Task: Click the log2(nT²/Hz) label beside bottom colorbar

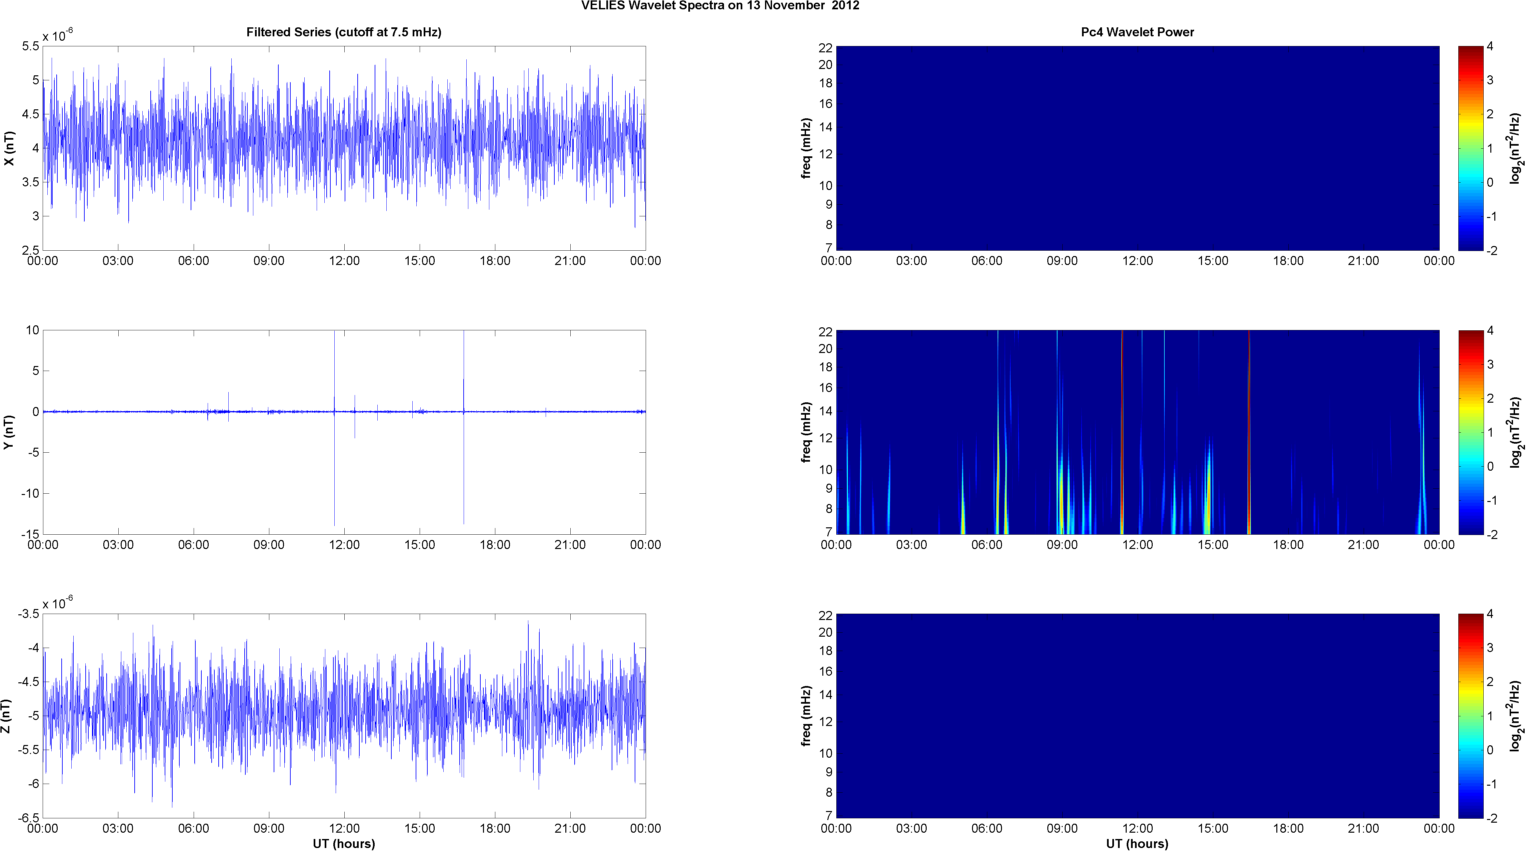Action: pos(1516,716)
